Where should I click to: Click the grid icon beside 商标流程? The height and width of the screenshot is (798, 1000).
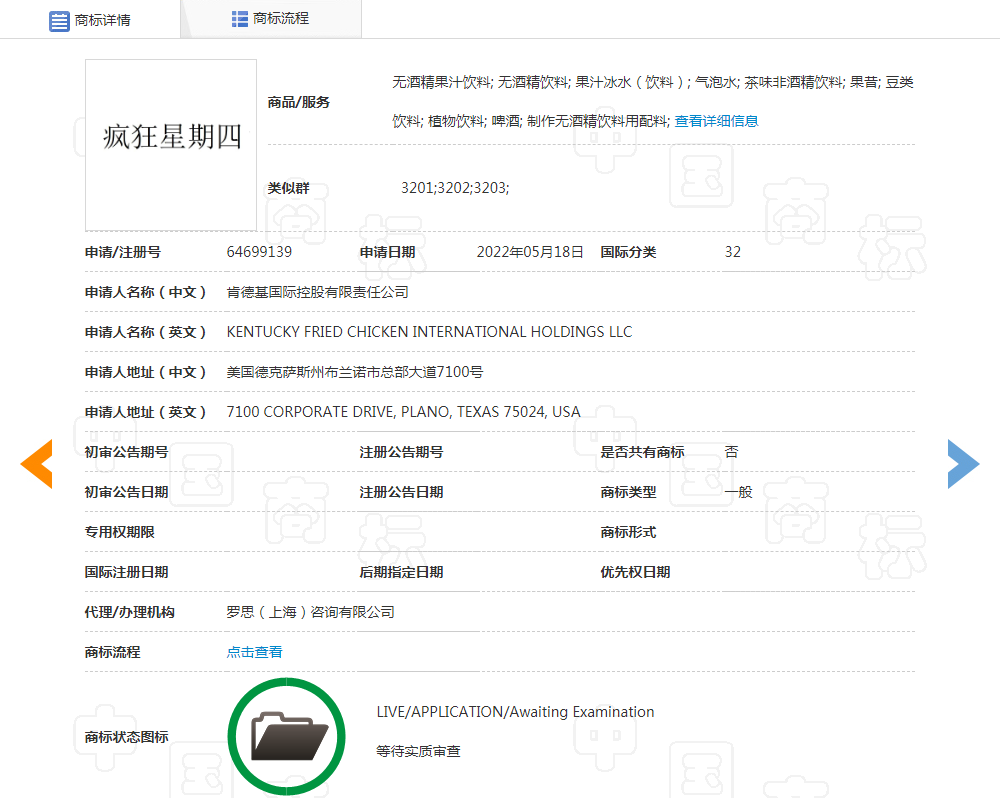(240, 19)
